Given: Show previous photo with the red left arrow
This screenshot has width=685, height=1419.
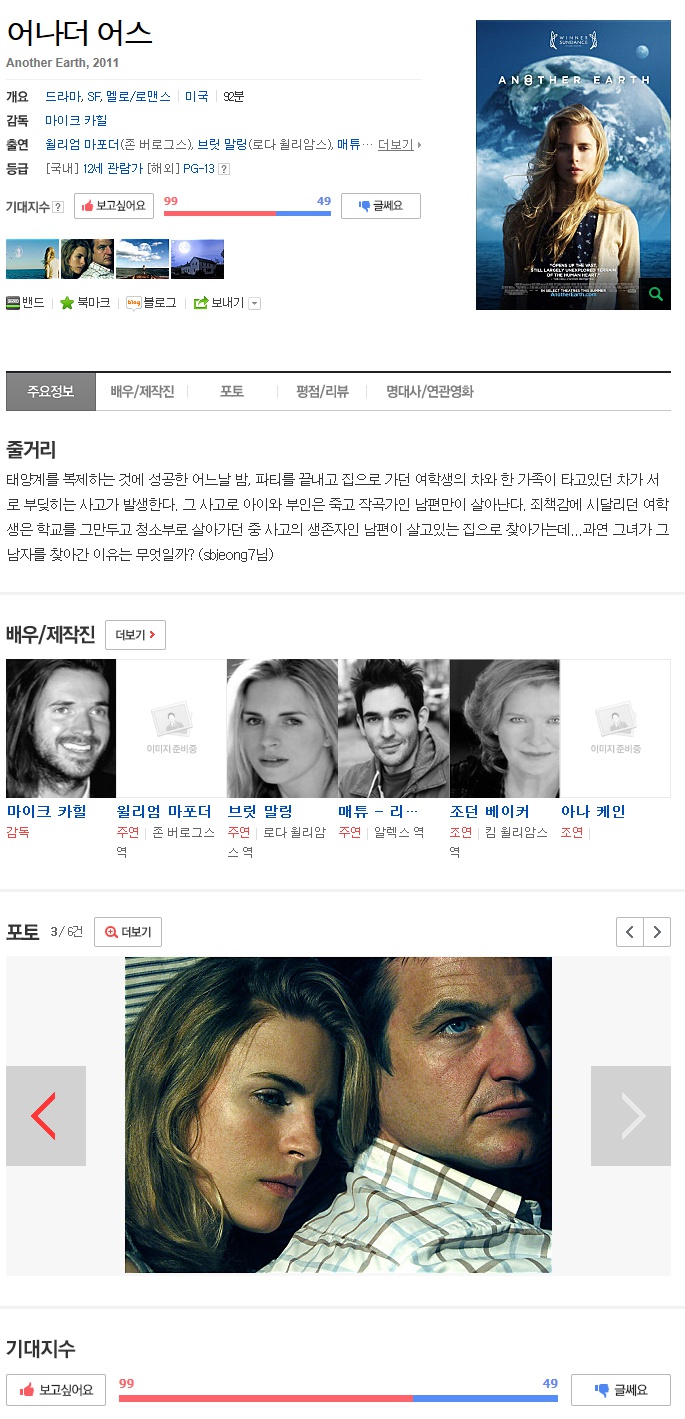Looking at the screenshot, I should [45, 1116].
